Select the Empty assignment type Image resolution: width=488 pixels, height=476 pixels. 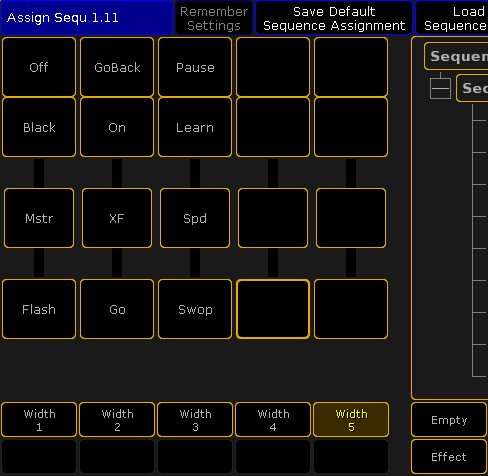point(449,420)
